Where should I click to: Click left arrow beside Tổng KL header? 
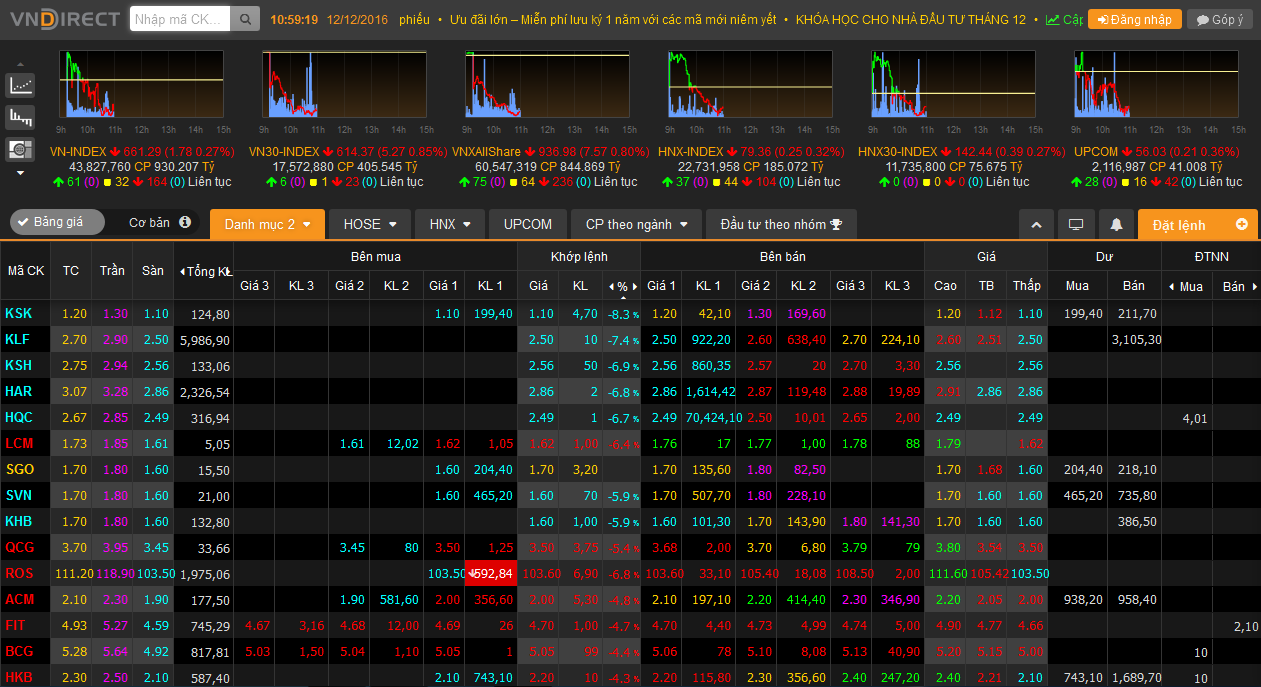(x=182, y=272)
